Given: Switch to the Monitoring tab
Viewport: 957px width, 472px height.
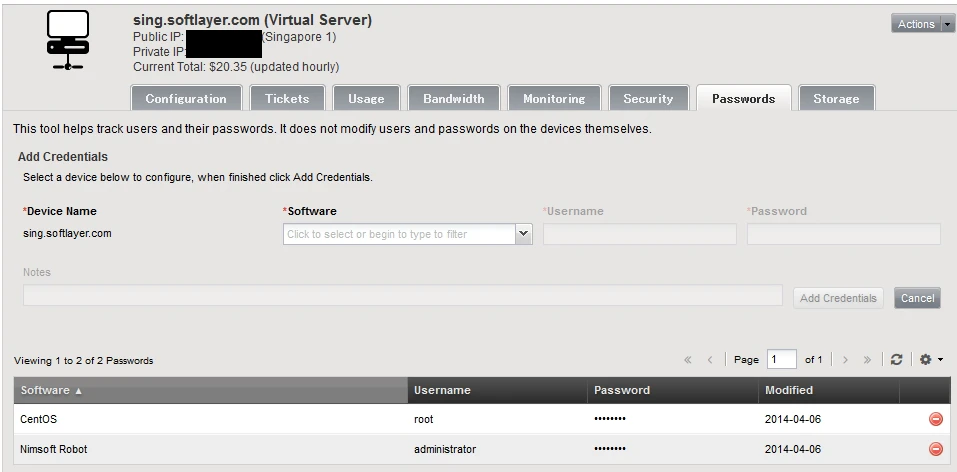Looking at the screenshot, I should point(554,98).
